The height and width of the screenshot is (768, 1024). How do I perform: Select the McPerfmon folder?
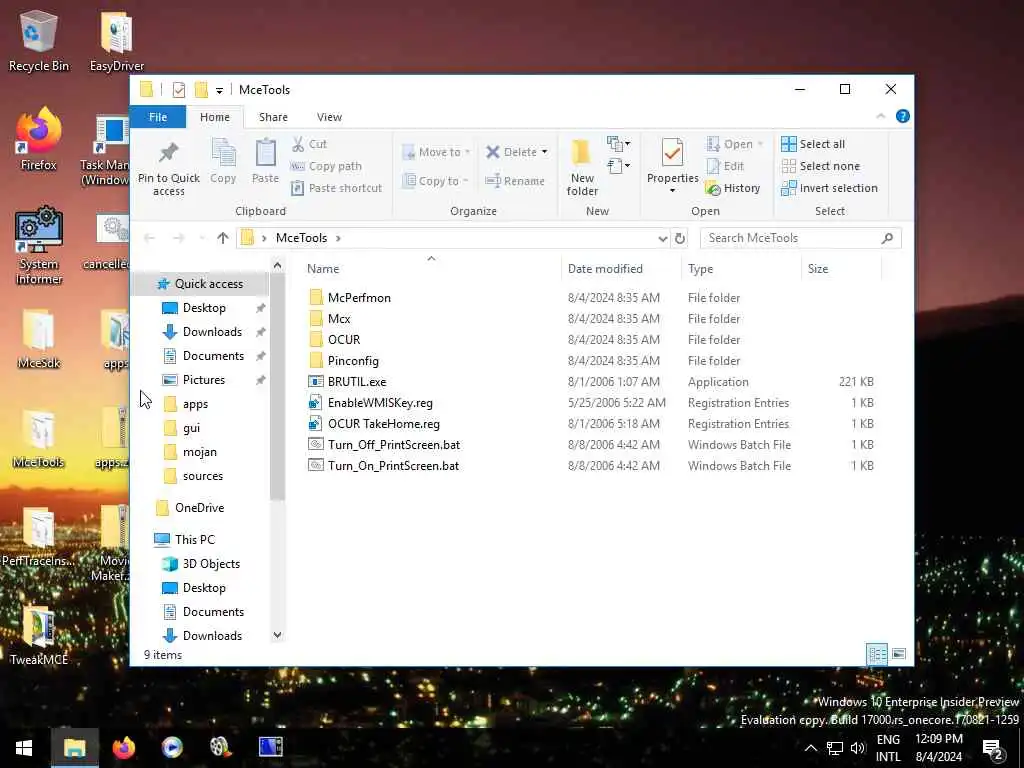pos(359,298)
